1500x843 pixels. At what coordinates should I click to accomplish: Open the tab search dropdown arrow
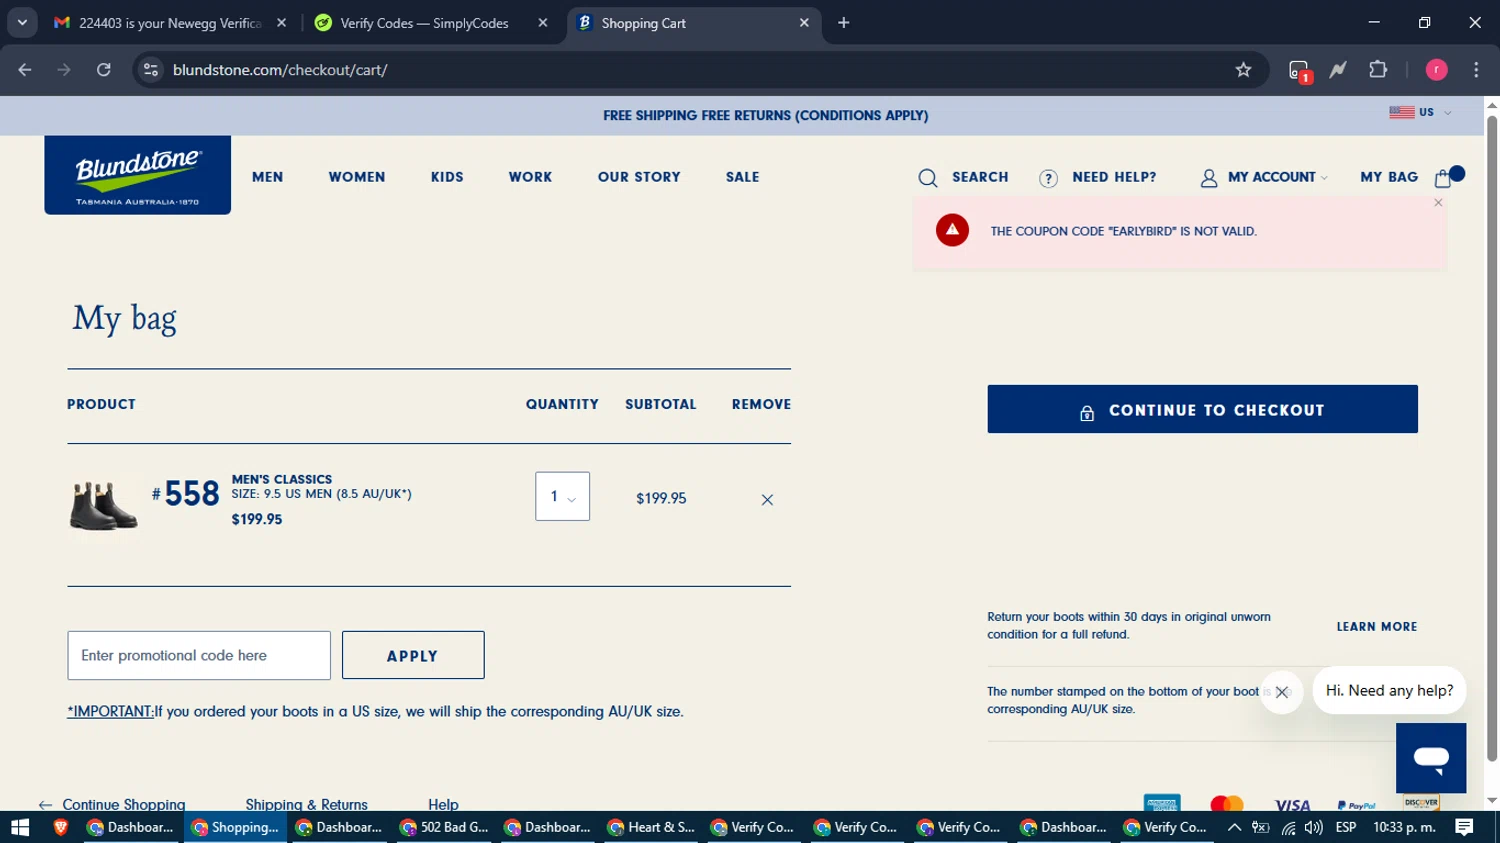click(x=22, y=22)
